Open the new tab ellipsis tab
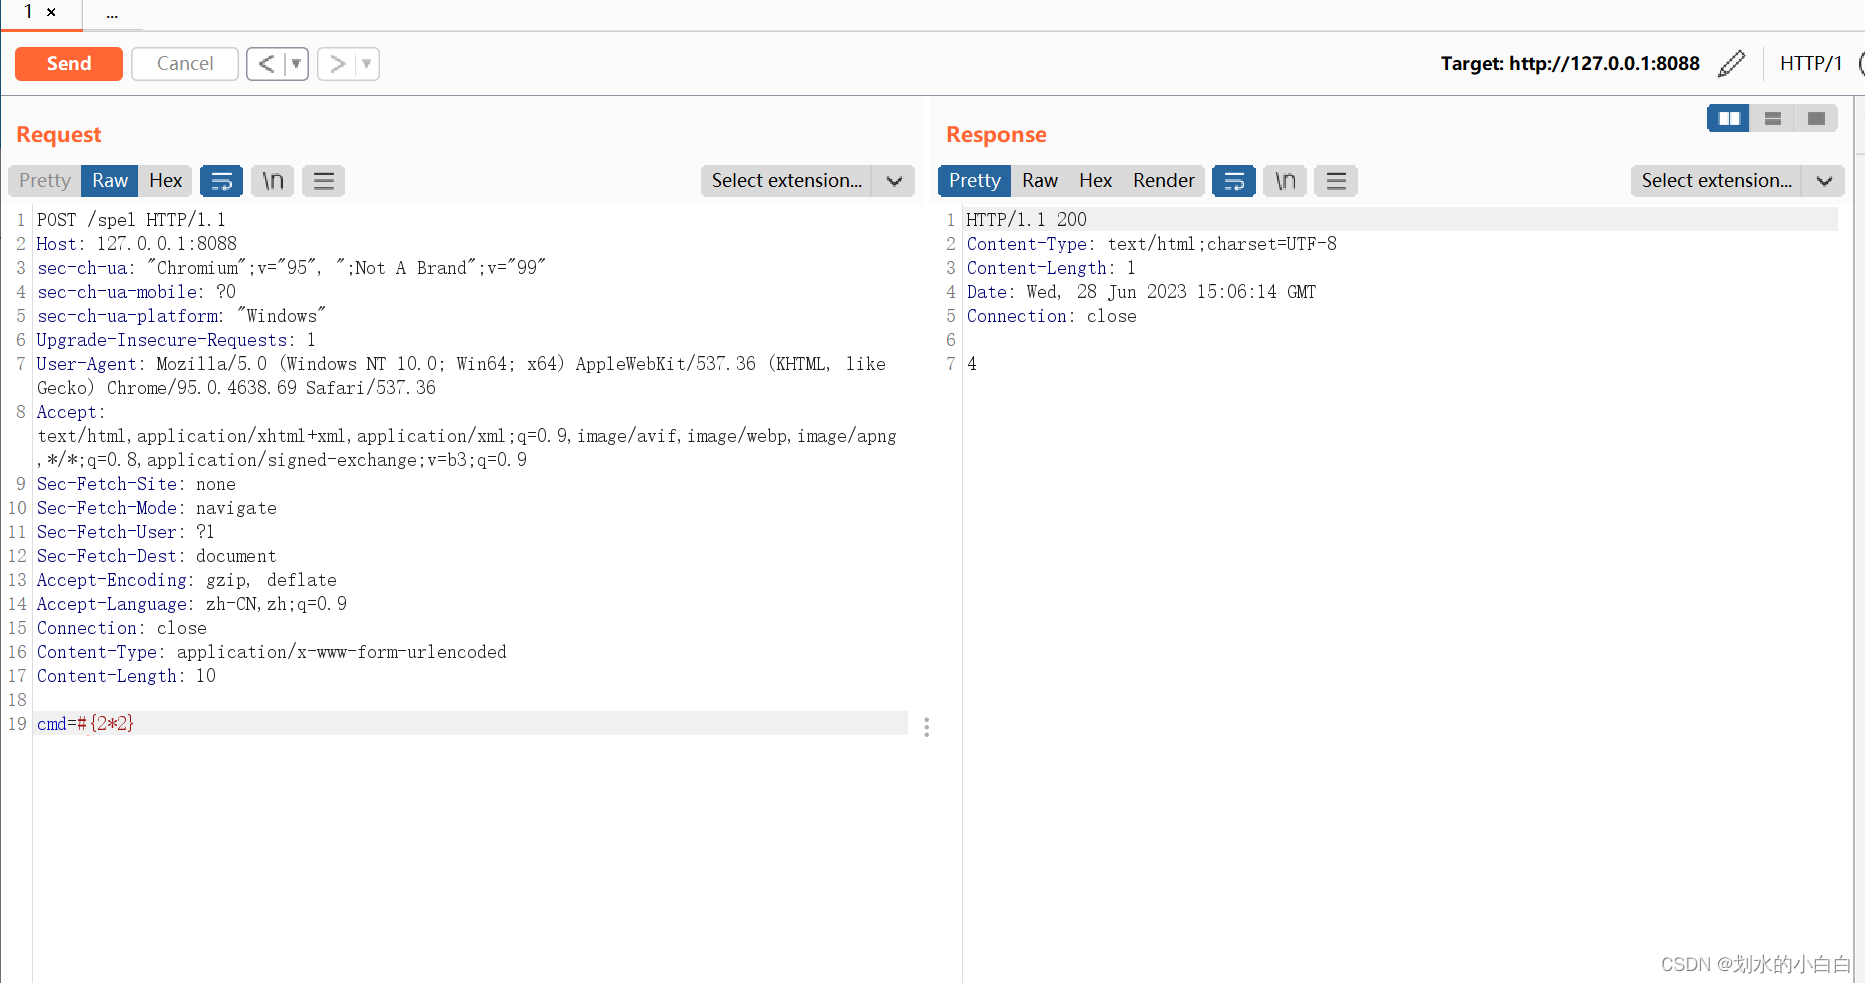The height and width of the screenshot is (983, 1865). pyautogui.click(x=112, y=14)
